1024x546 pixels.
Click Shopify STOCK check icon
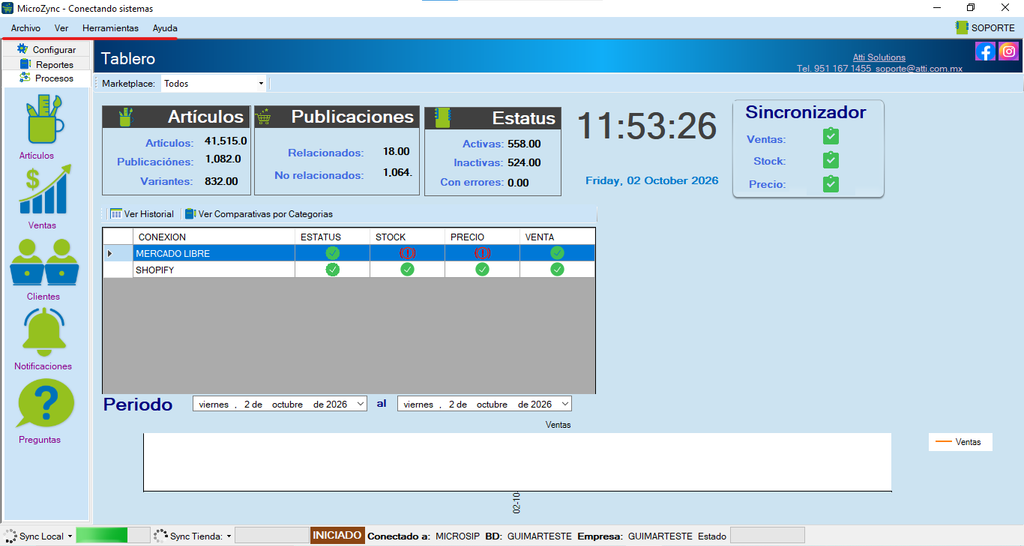pos(408,269)
